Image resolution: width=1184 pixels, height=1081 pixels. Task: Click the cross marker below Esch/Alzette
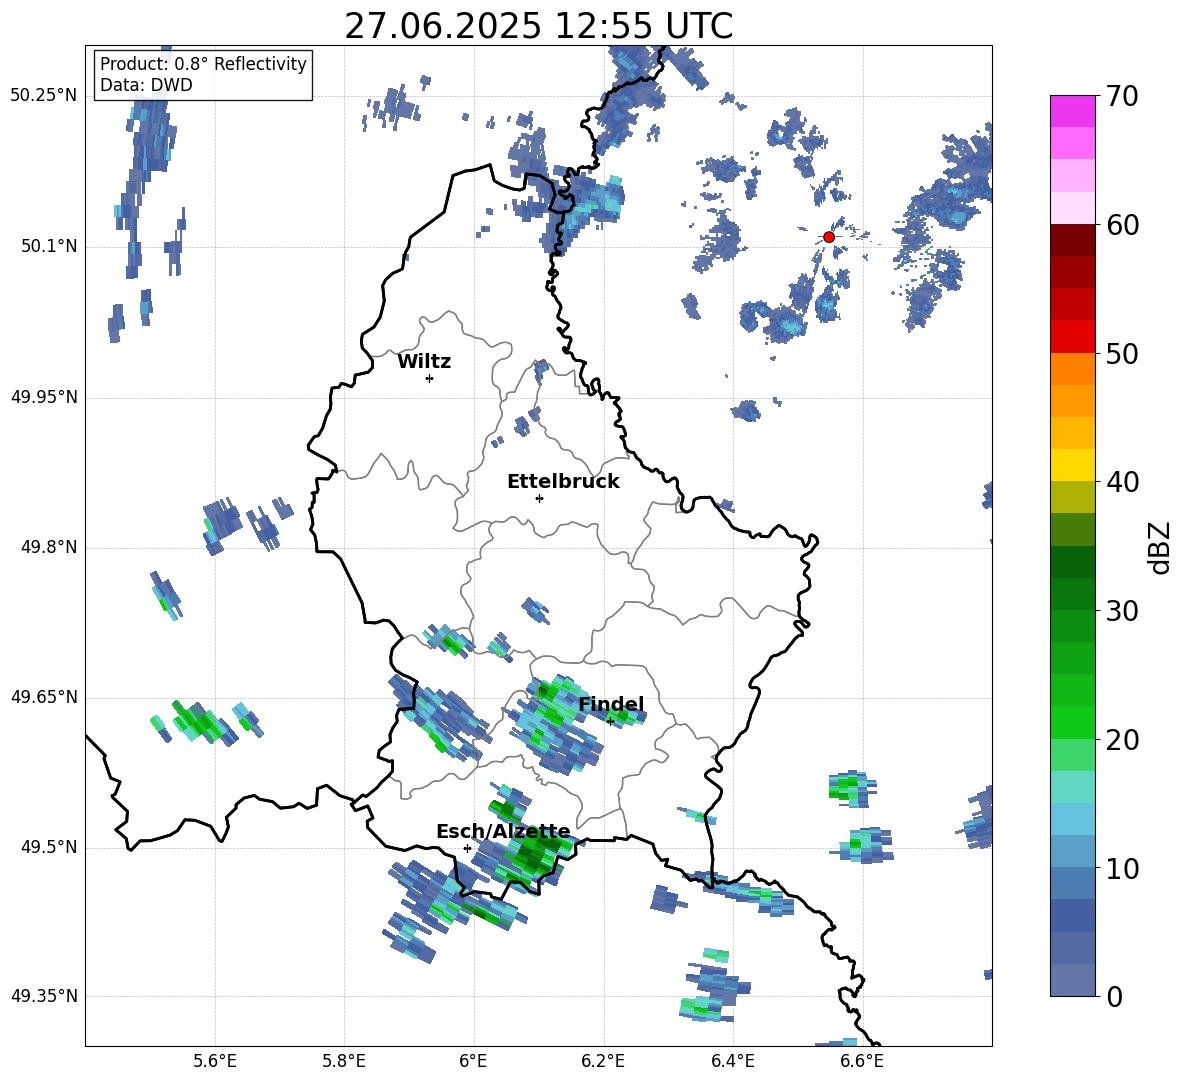tap(467, 848)
